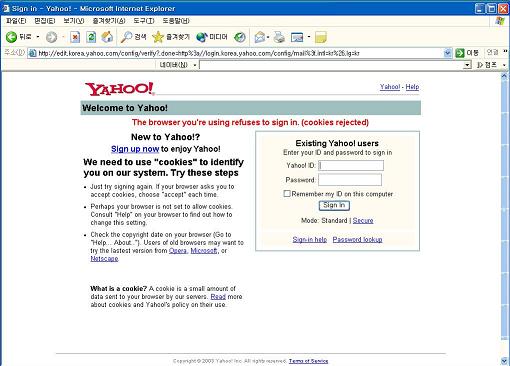Click the green Go arrow button
510x366 pixels.
pyautogui.click(x=460, y=53)
